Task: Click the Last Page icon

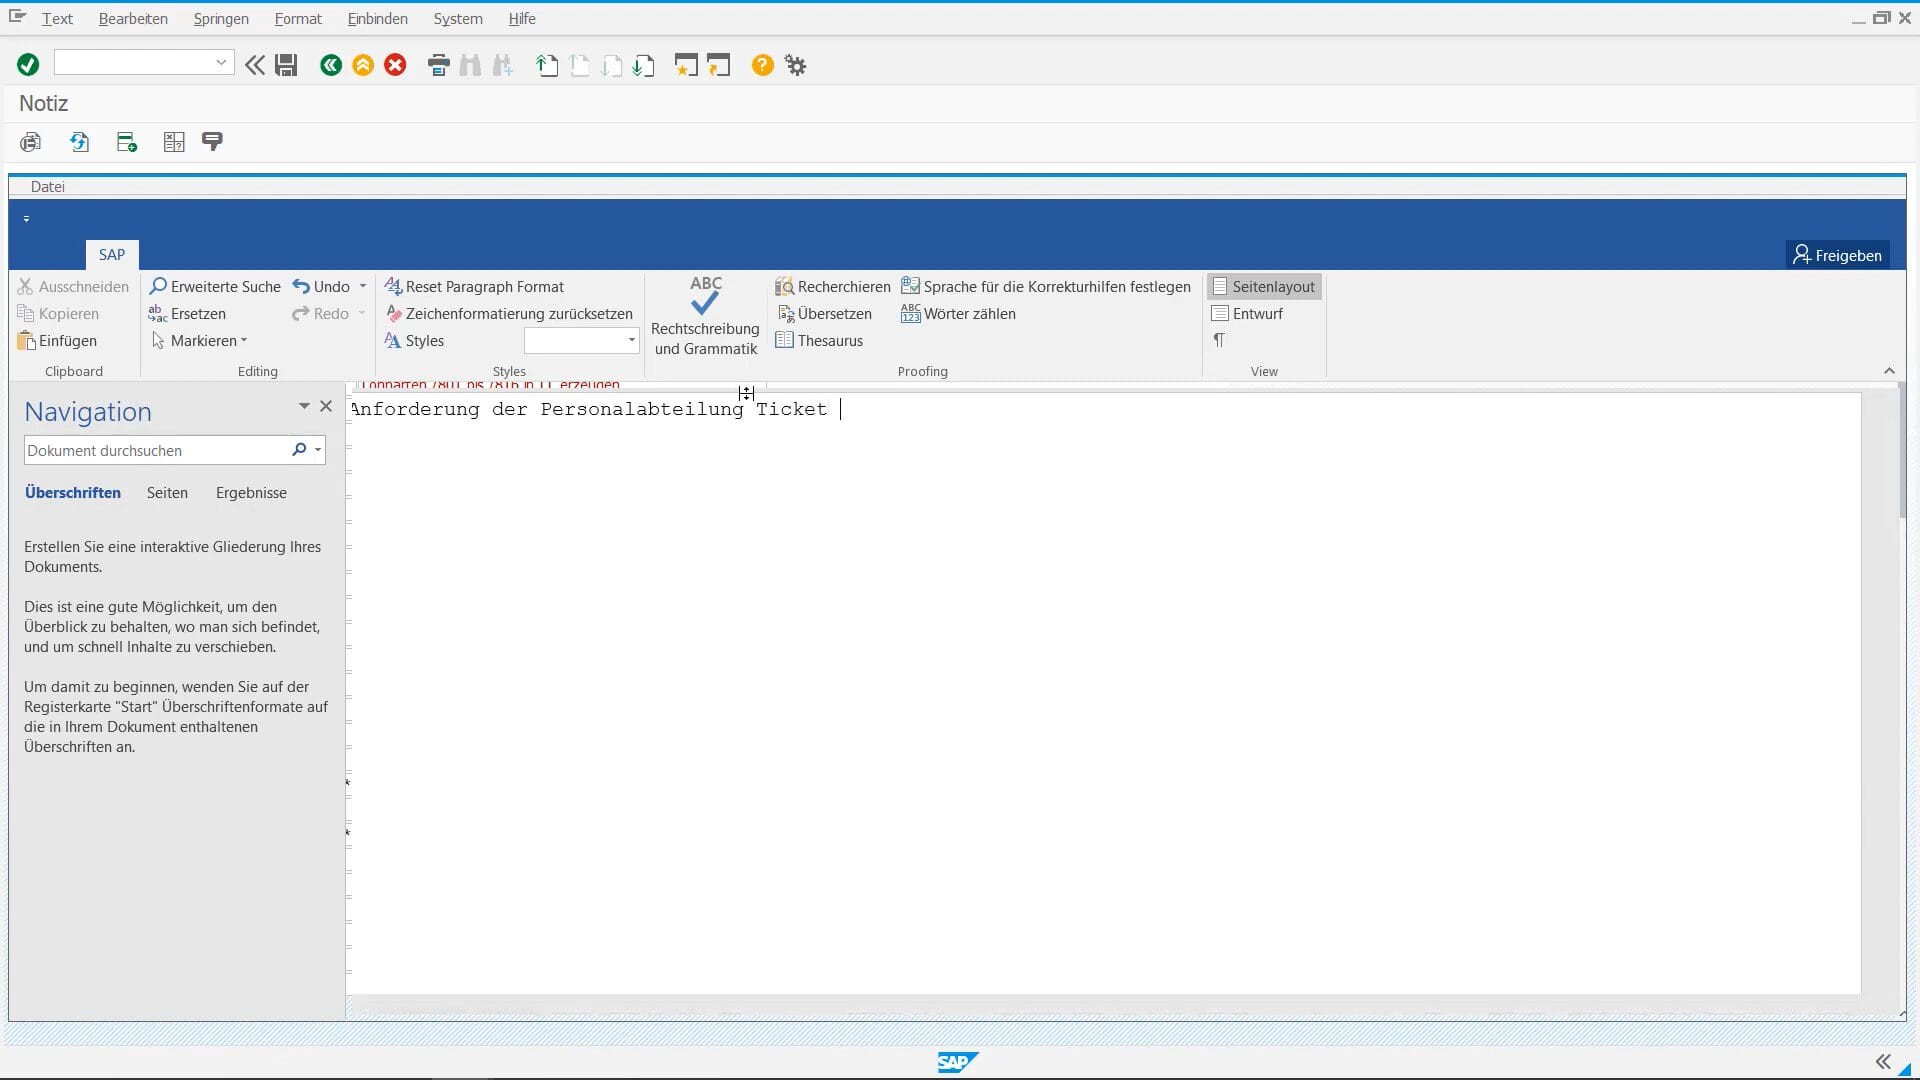Action: tap(644, 65)
